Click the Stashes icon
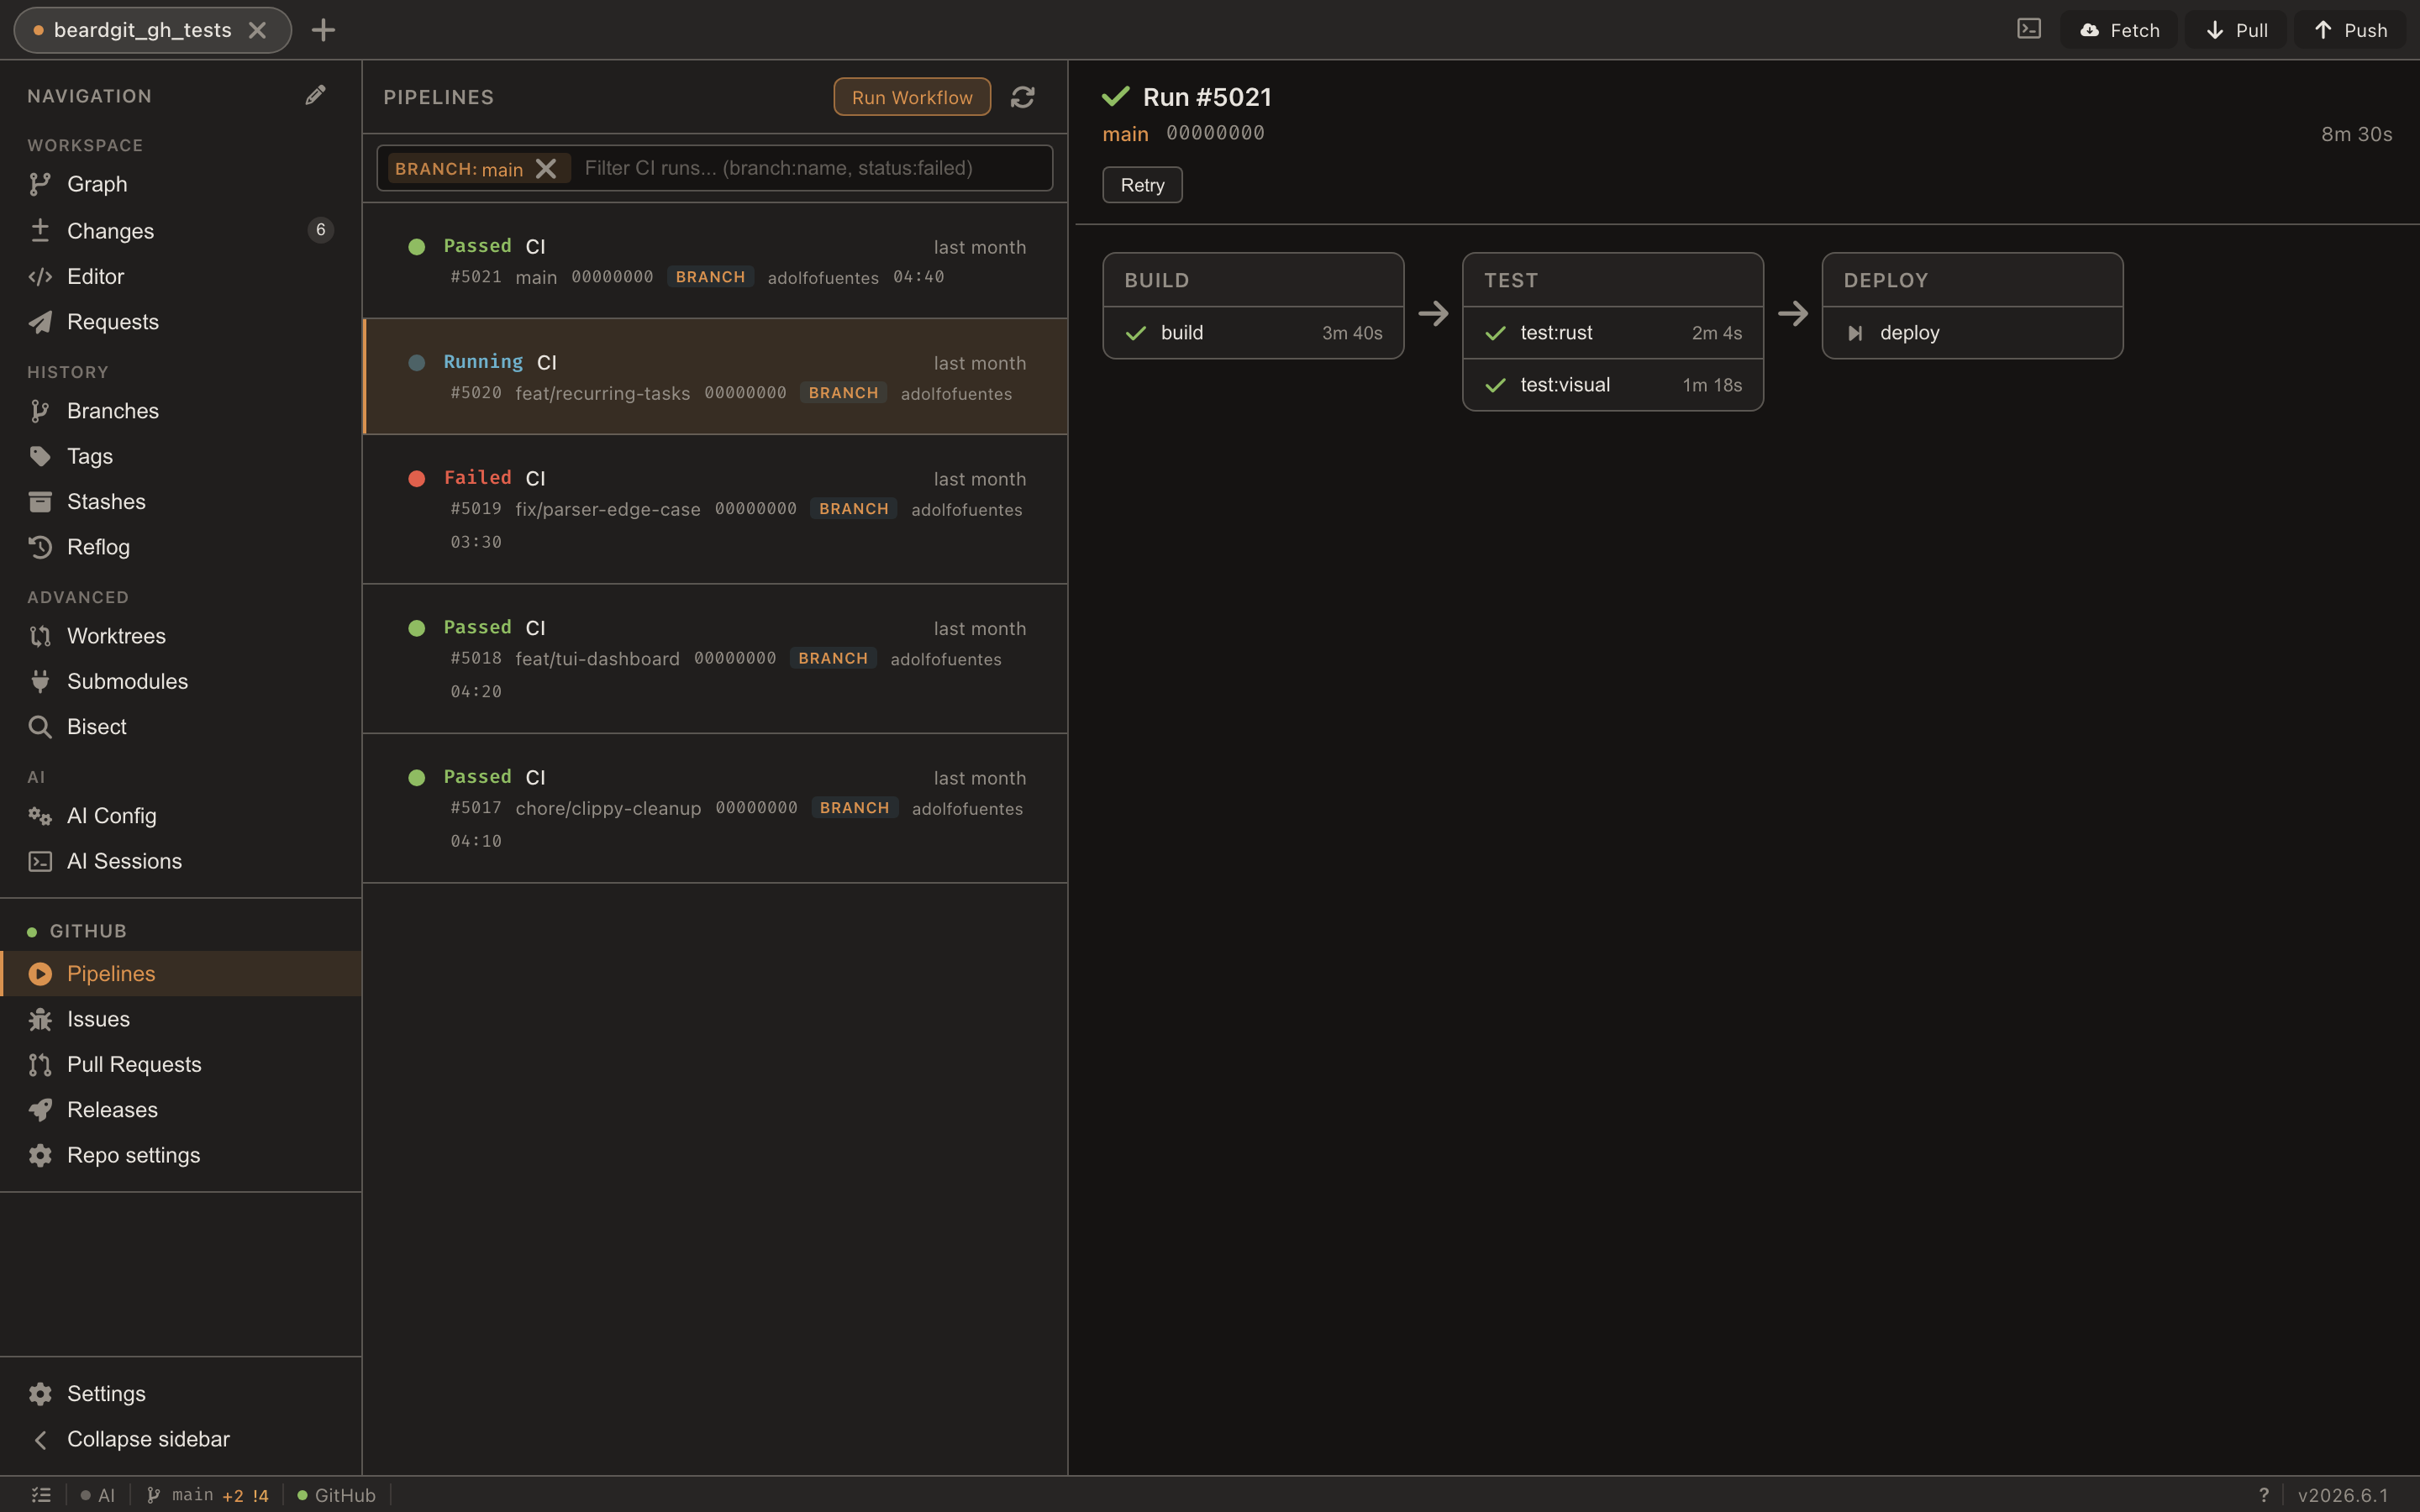2420x1512 pixels. tap(40, 502)
